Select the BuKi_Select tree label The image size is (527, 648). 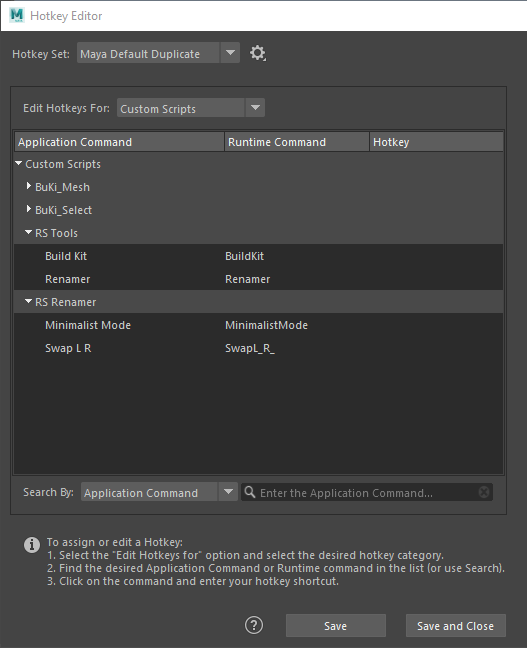point(63,210)
